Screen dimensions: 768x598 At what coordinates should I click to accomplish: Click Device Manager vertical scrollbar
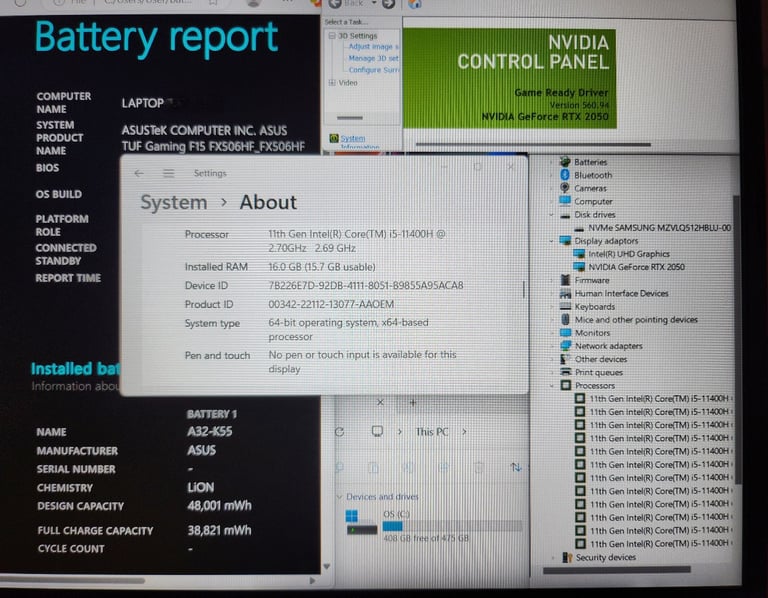(736, 339)
